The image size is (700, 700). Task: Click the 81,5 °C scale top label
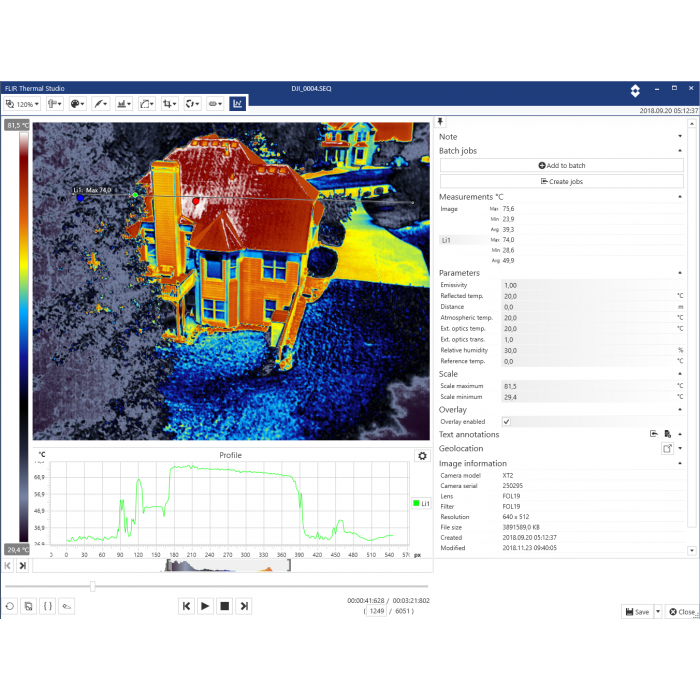[x=17, y=125]
